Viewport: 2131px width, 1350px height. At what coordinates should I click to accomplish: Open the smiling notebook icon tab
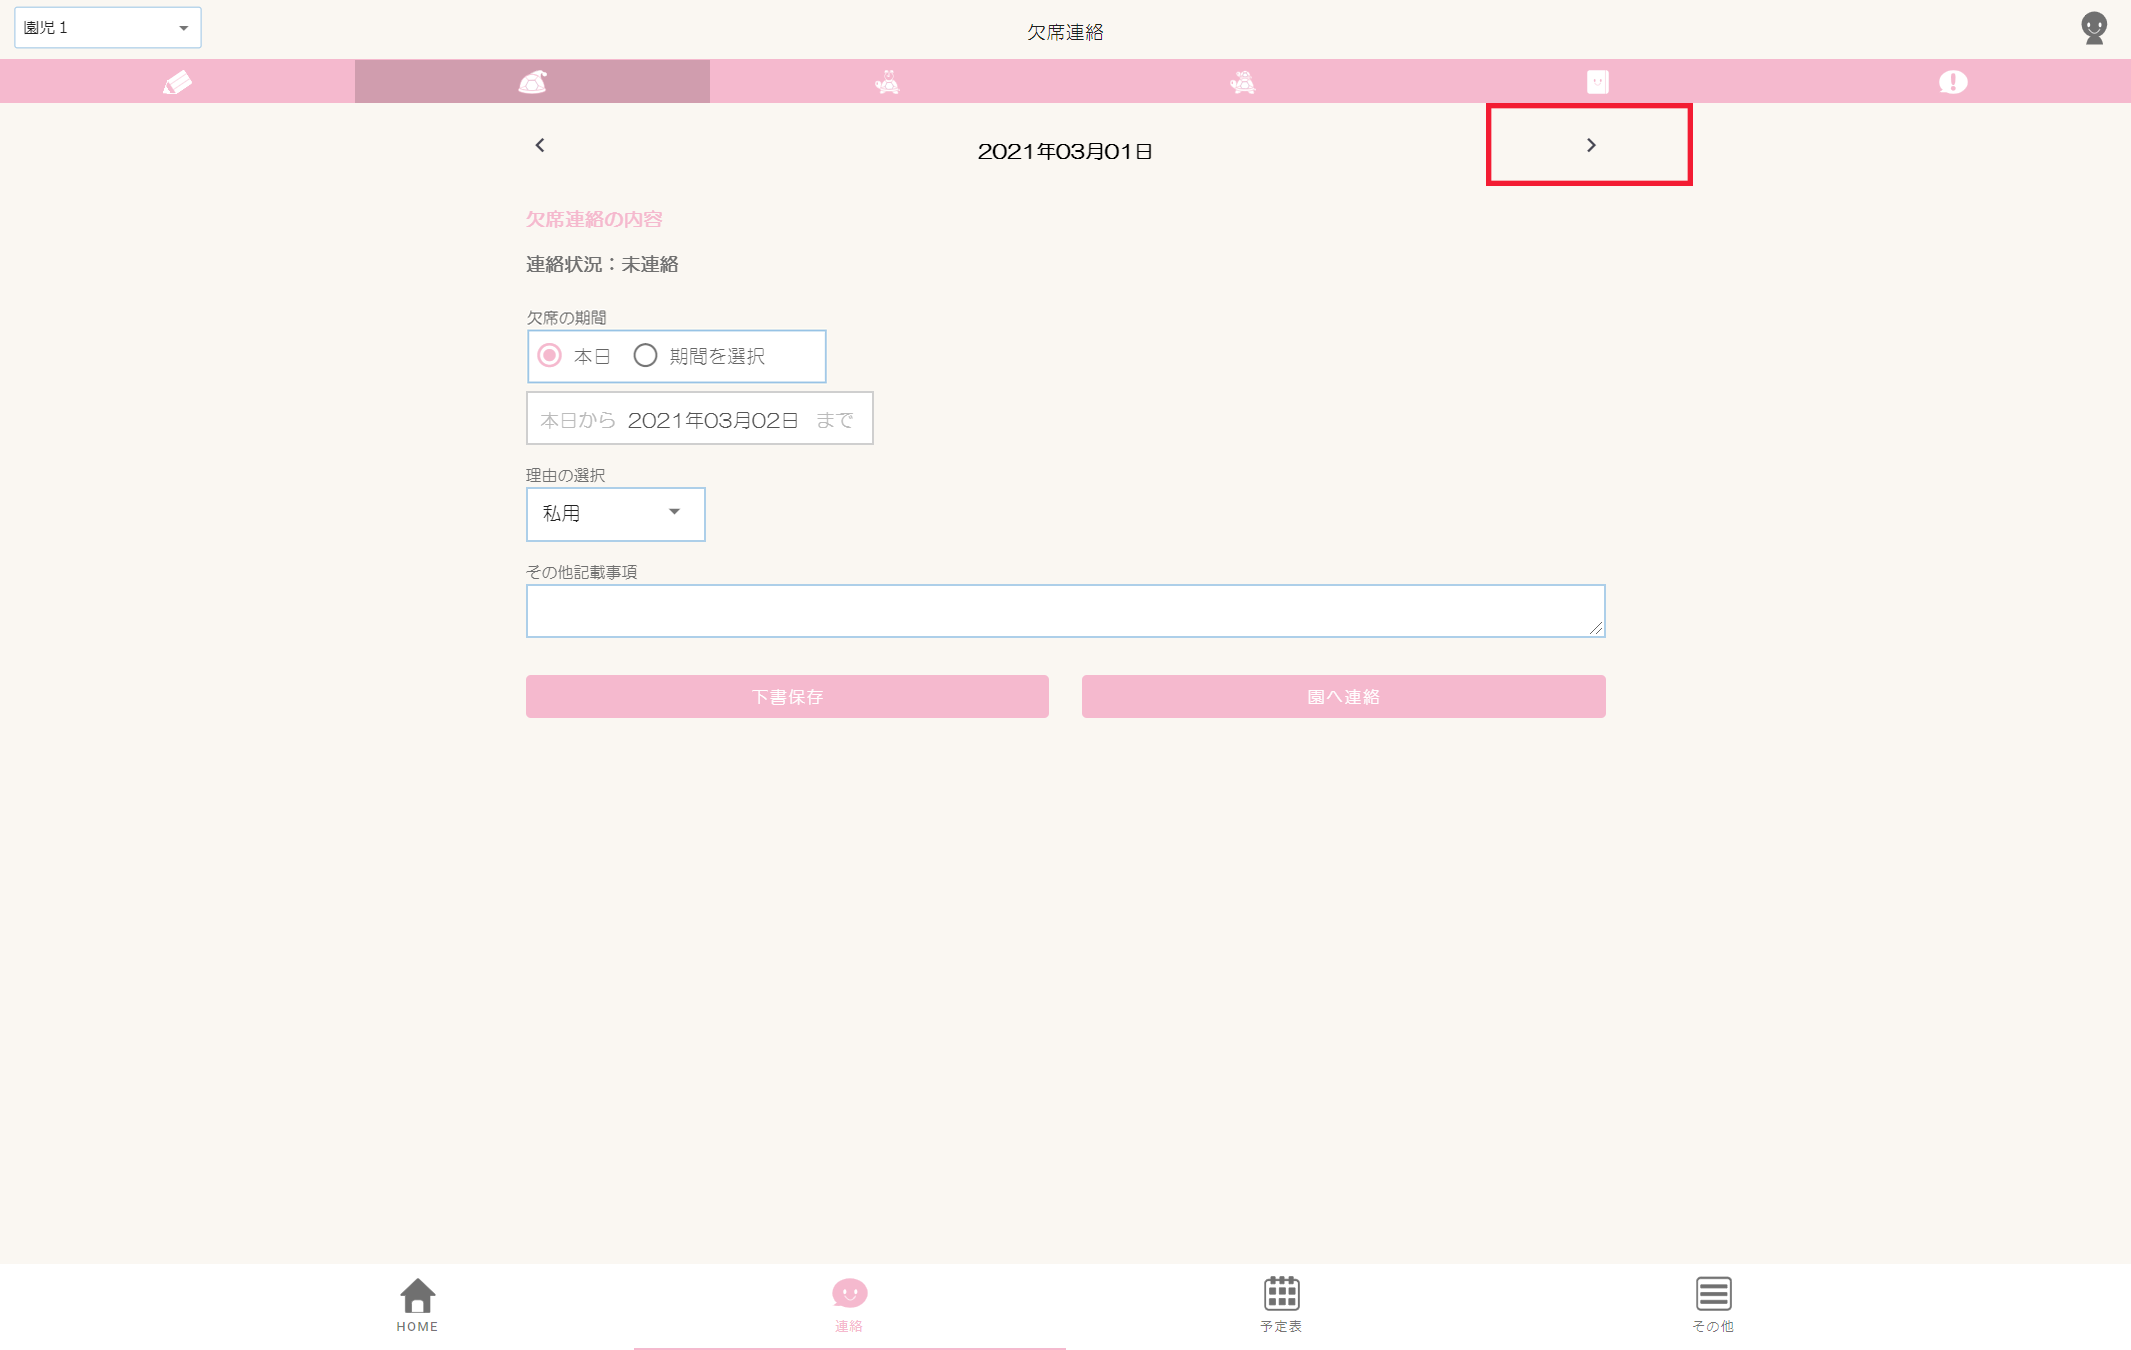[1597, 81]
